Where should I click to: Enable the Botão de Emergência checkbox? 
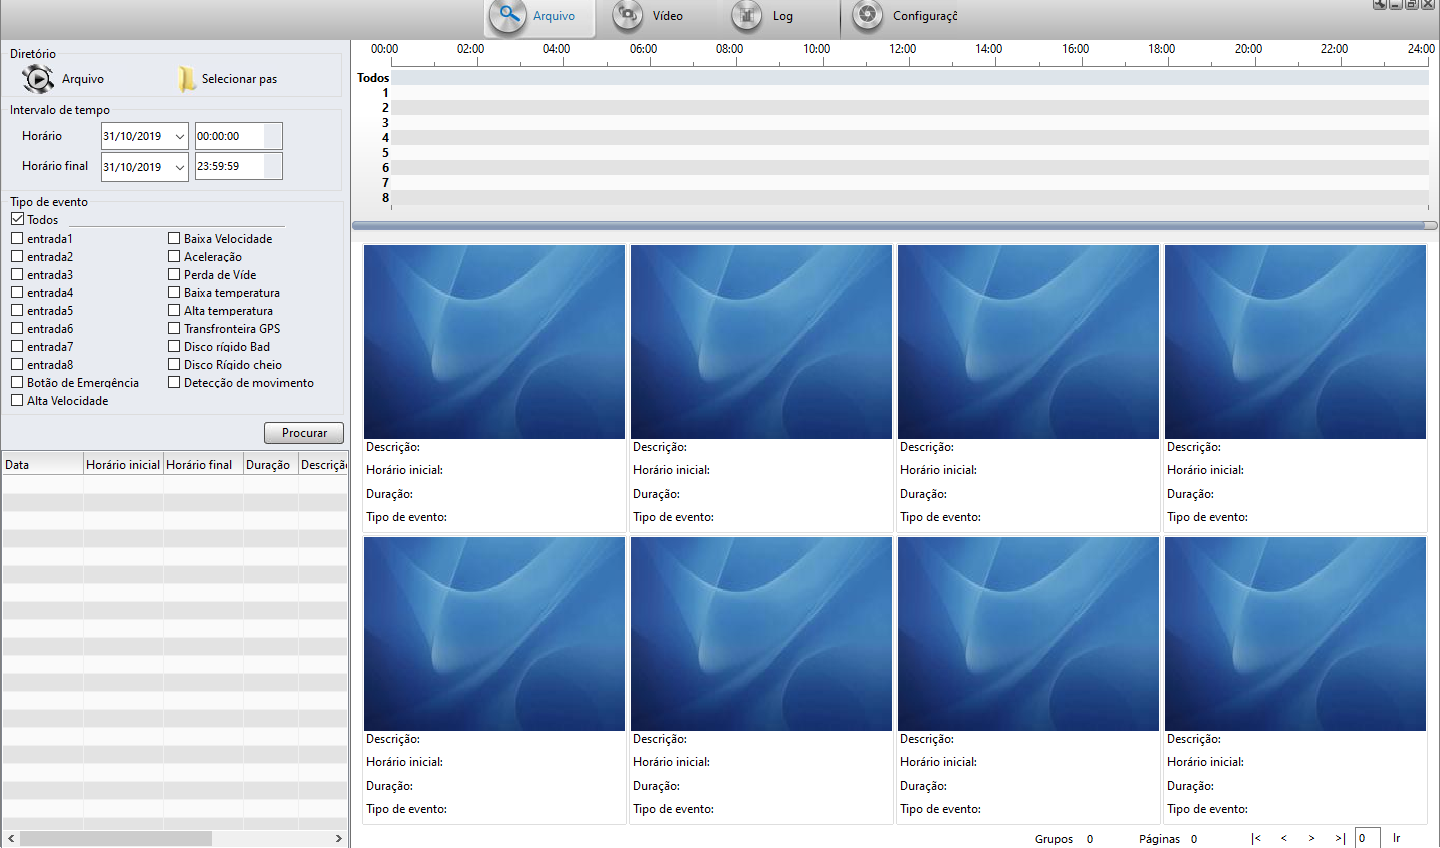tap(17, 382)
